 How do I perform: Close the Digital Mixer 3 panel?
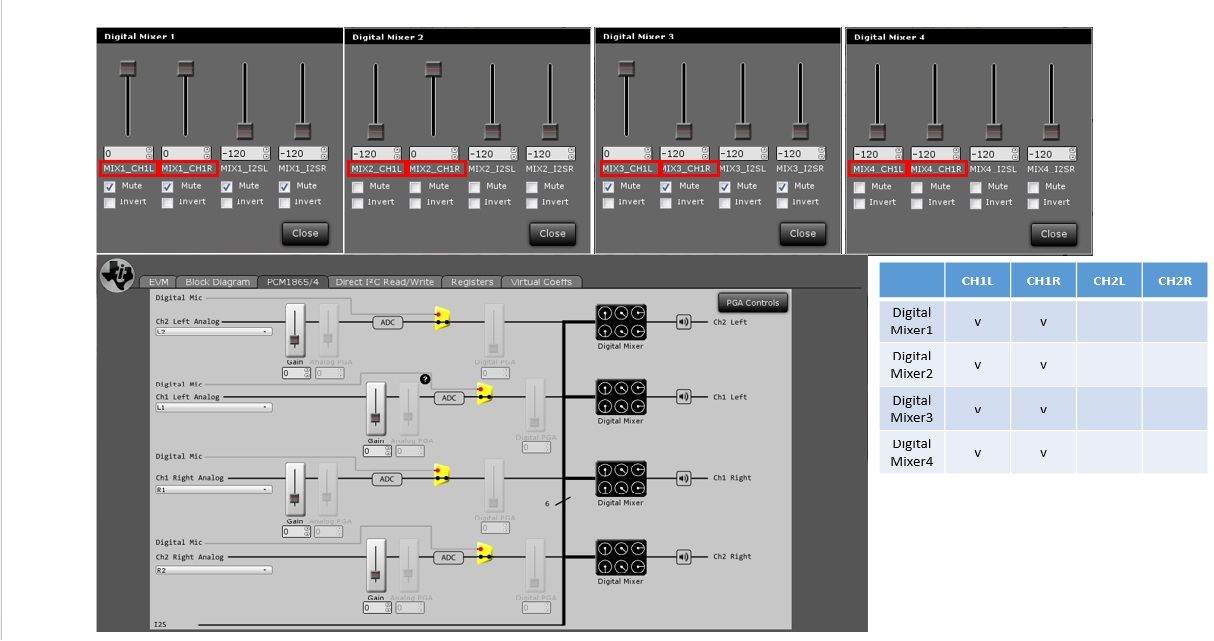click(803, 233)
